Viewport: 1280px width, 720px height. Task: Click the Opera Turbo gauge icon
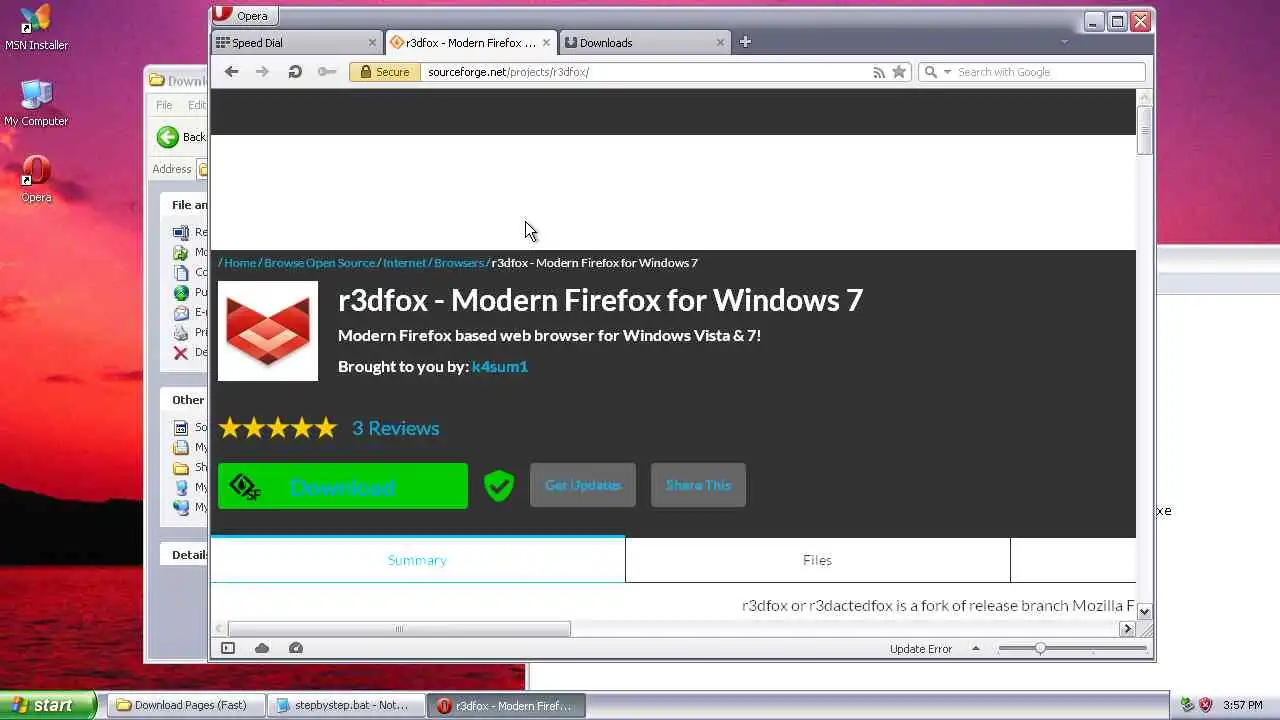296,648
